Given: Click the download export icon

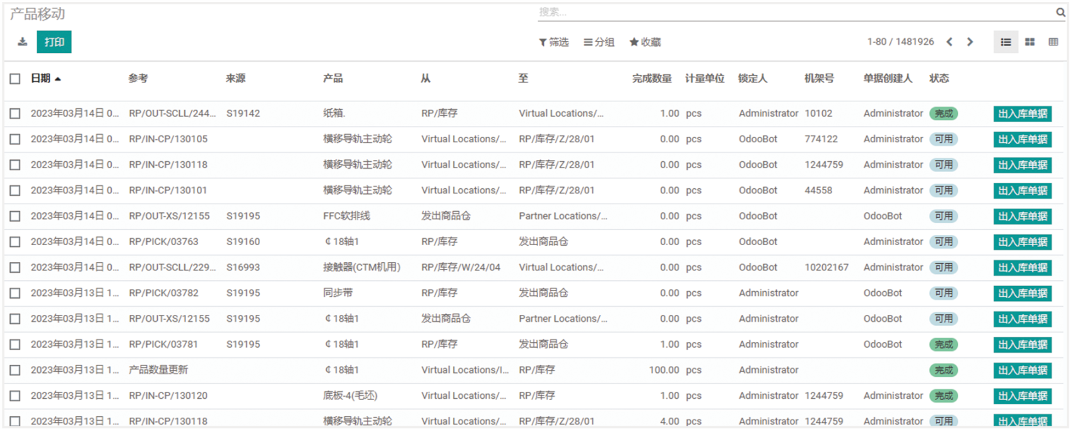Looking at the screenshot, I should point(23,42).
